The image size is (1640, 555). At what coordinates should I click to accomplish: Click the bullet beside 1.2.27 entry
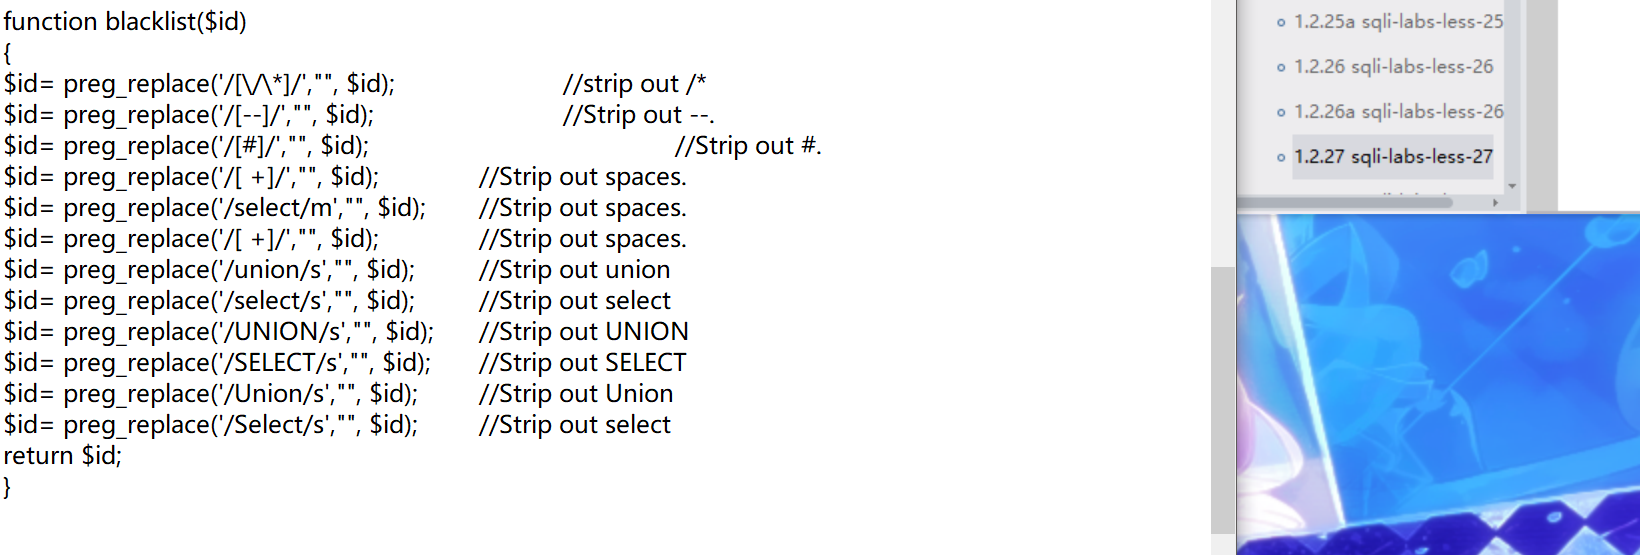(x=1281, y=157)
